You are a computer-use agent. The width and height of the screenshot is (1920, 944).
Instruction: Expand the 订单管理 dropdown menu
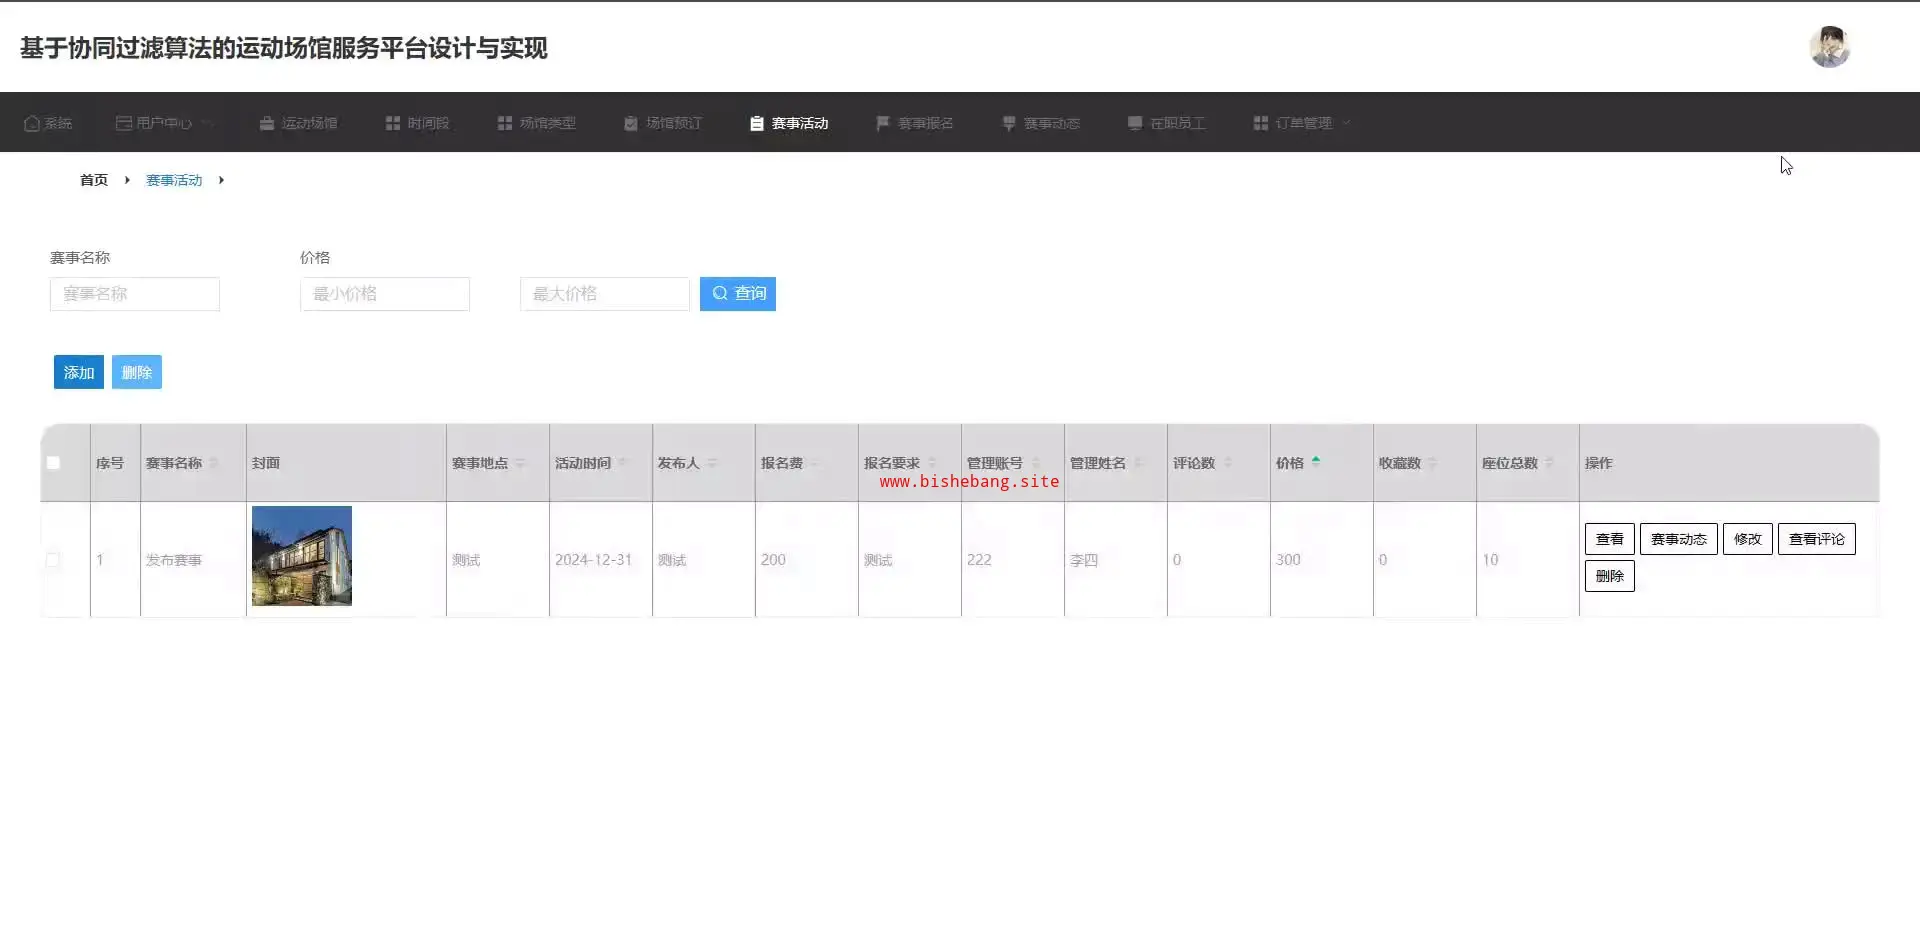tap(1303, 123)
